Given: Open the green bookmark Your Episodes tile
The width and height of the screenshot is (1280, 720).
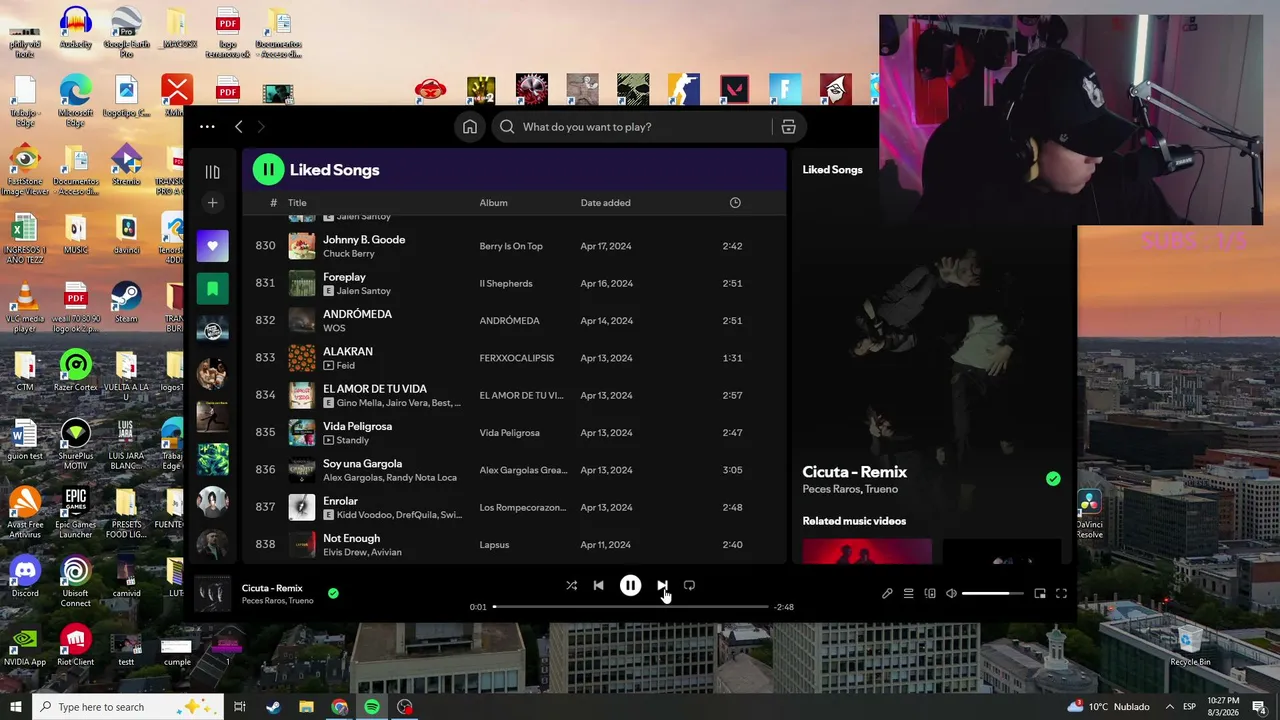Looking at the screenshot, I should [x=212, y=289].
